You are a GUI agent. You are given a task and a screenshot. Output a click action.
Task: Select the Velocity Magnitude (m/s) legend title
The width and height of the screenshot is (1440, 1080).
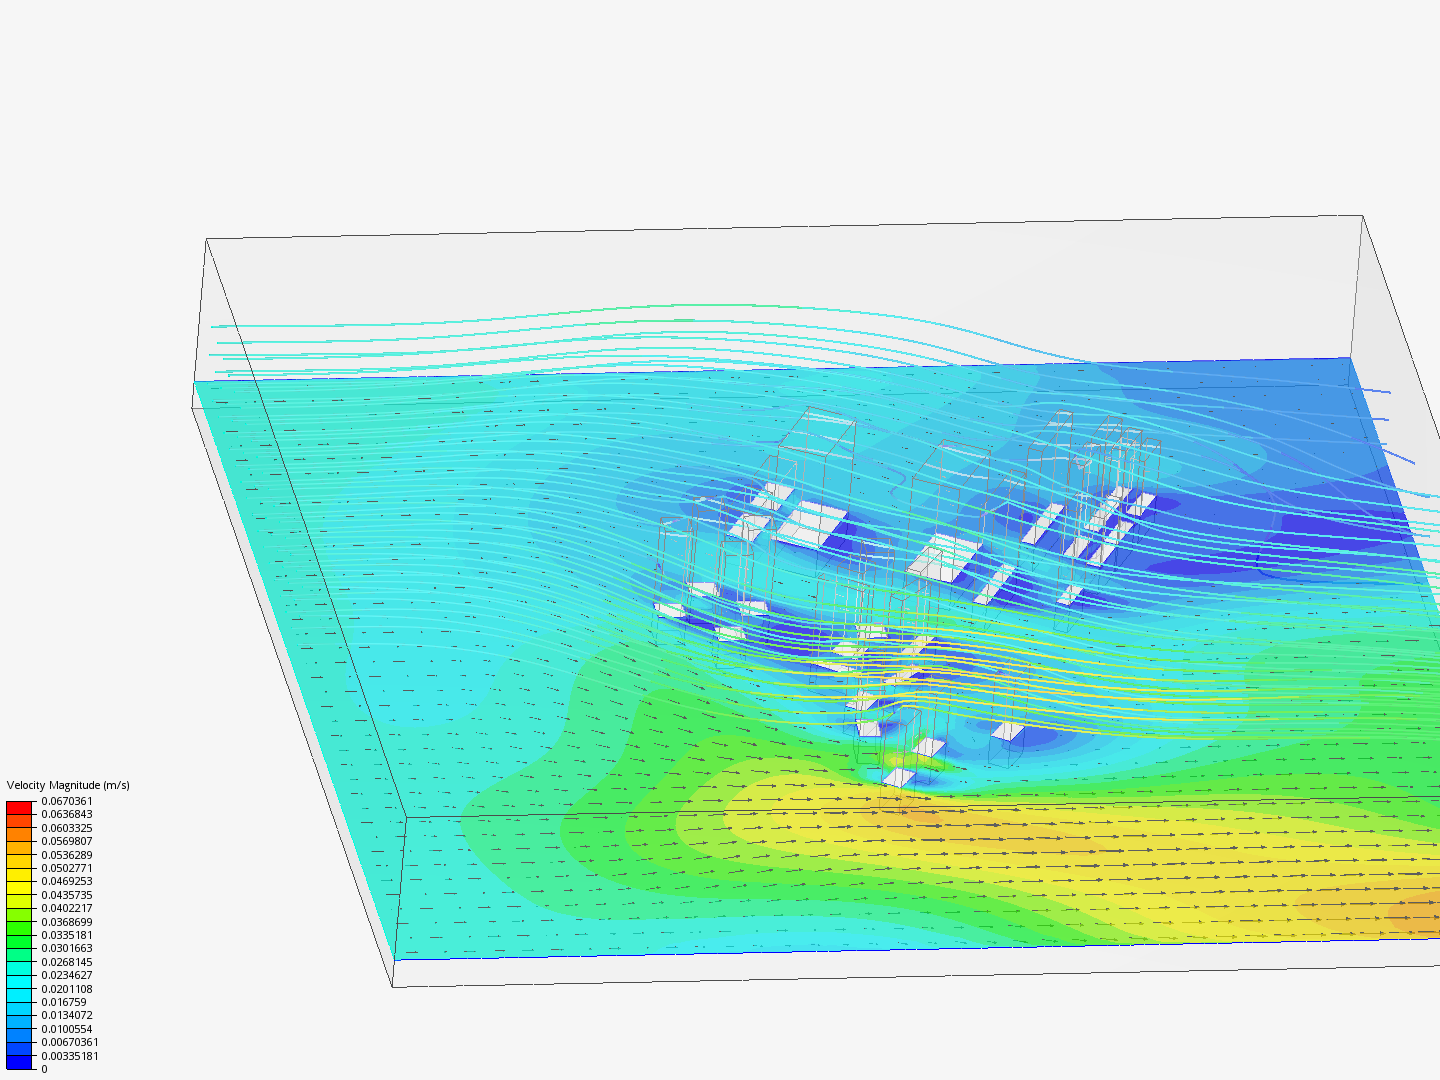(x=69, y=786)
